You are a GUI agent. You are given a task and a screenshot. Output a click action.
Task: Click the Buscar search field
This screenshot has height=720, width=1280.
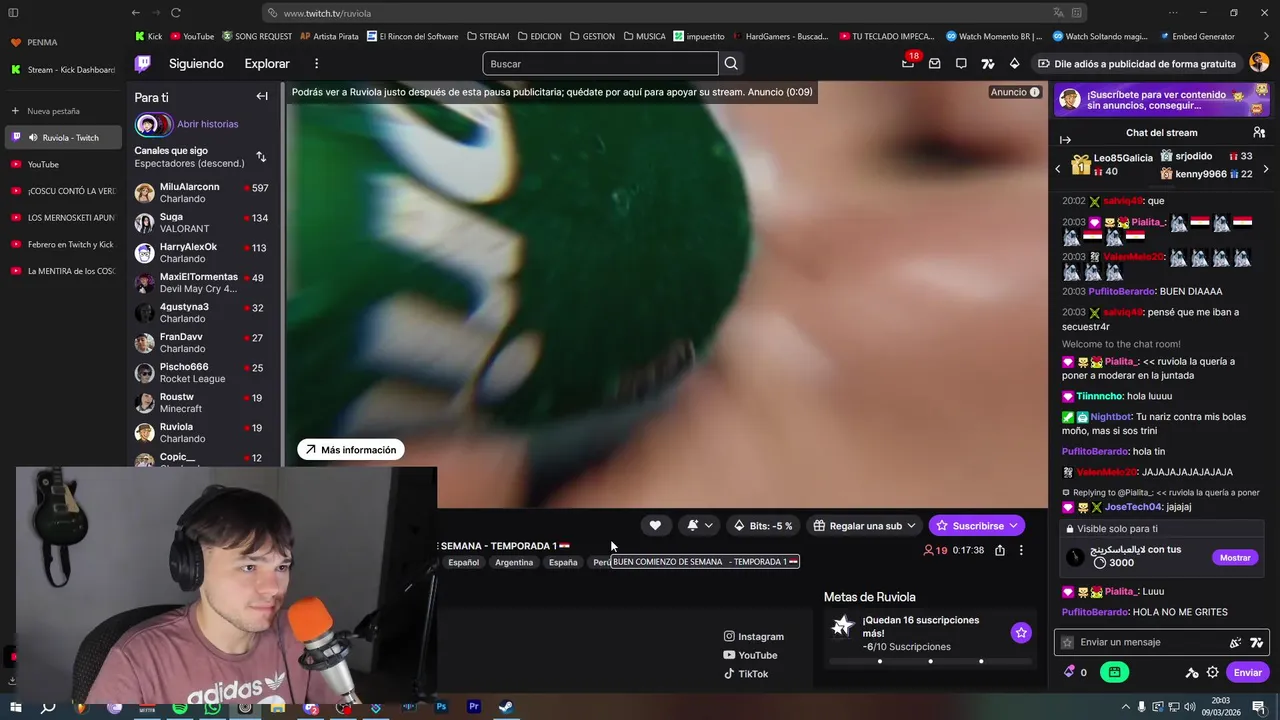pos(600,63)
